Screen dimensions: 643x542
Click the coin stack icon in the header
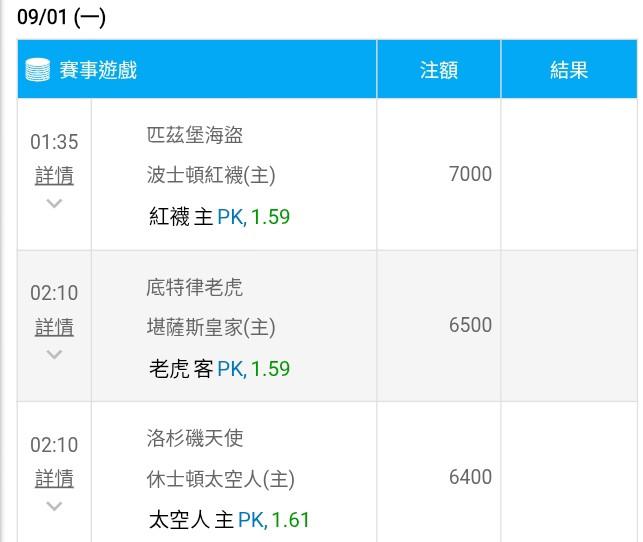38,70
